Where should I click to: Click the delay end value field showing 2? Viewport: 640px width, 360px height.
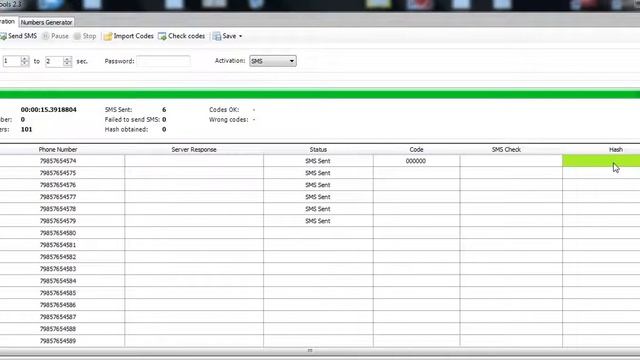(x=54, y=61)
